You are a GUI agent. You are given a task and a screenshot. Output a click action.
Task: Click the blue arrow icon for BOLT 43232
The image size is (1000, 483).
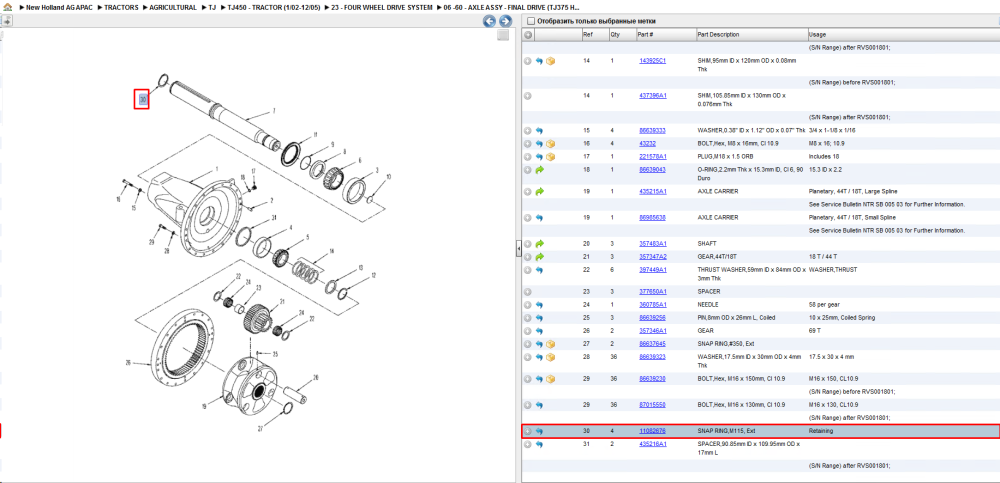tap(539, 144)
